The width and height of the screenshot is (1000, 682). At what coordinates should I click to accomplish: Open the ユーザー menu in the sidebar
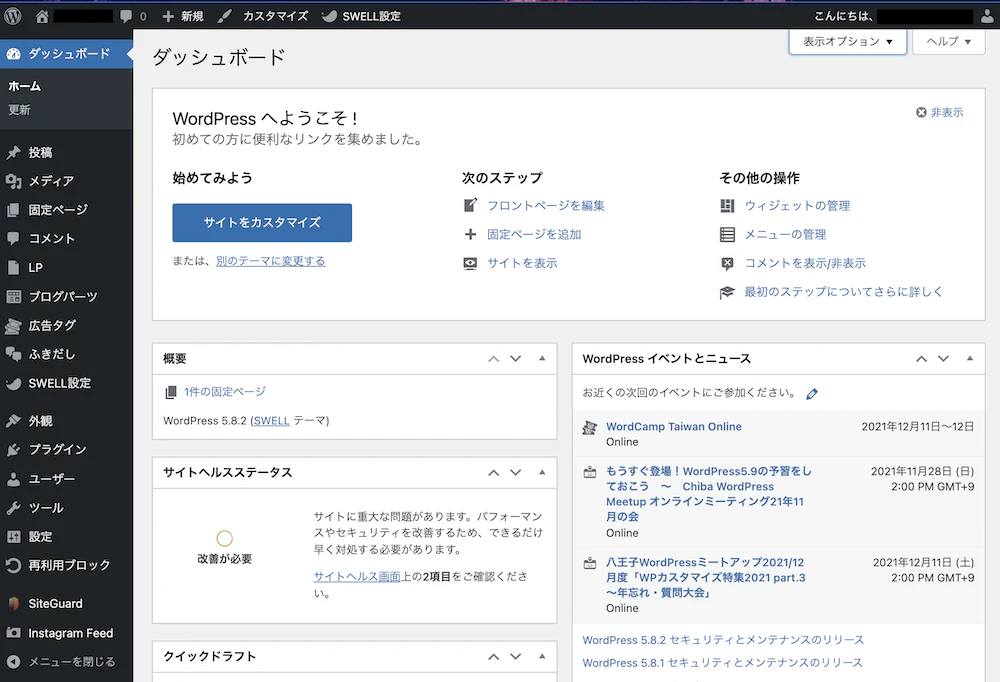tap(52, 479)
